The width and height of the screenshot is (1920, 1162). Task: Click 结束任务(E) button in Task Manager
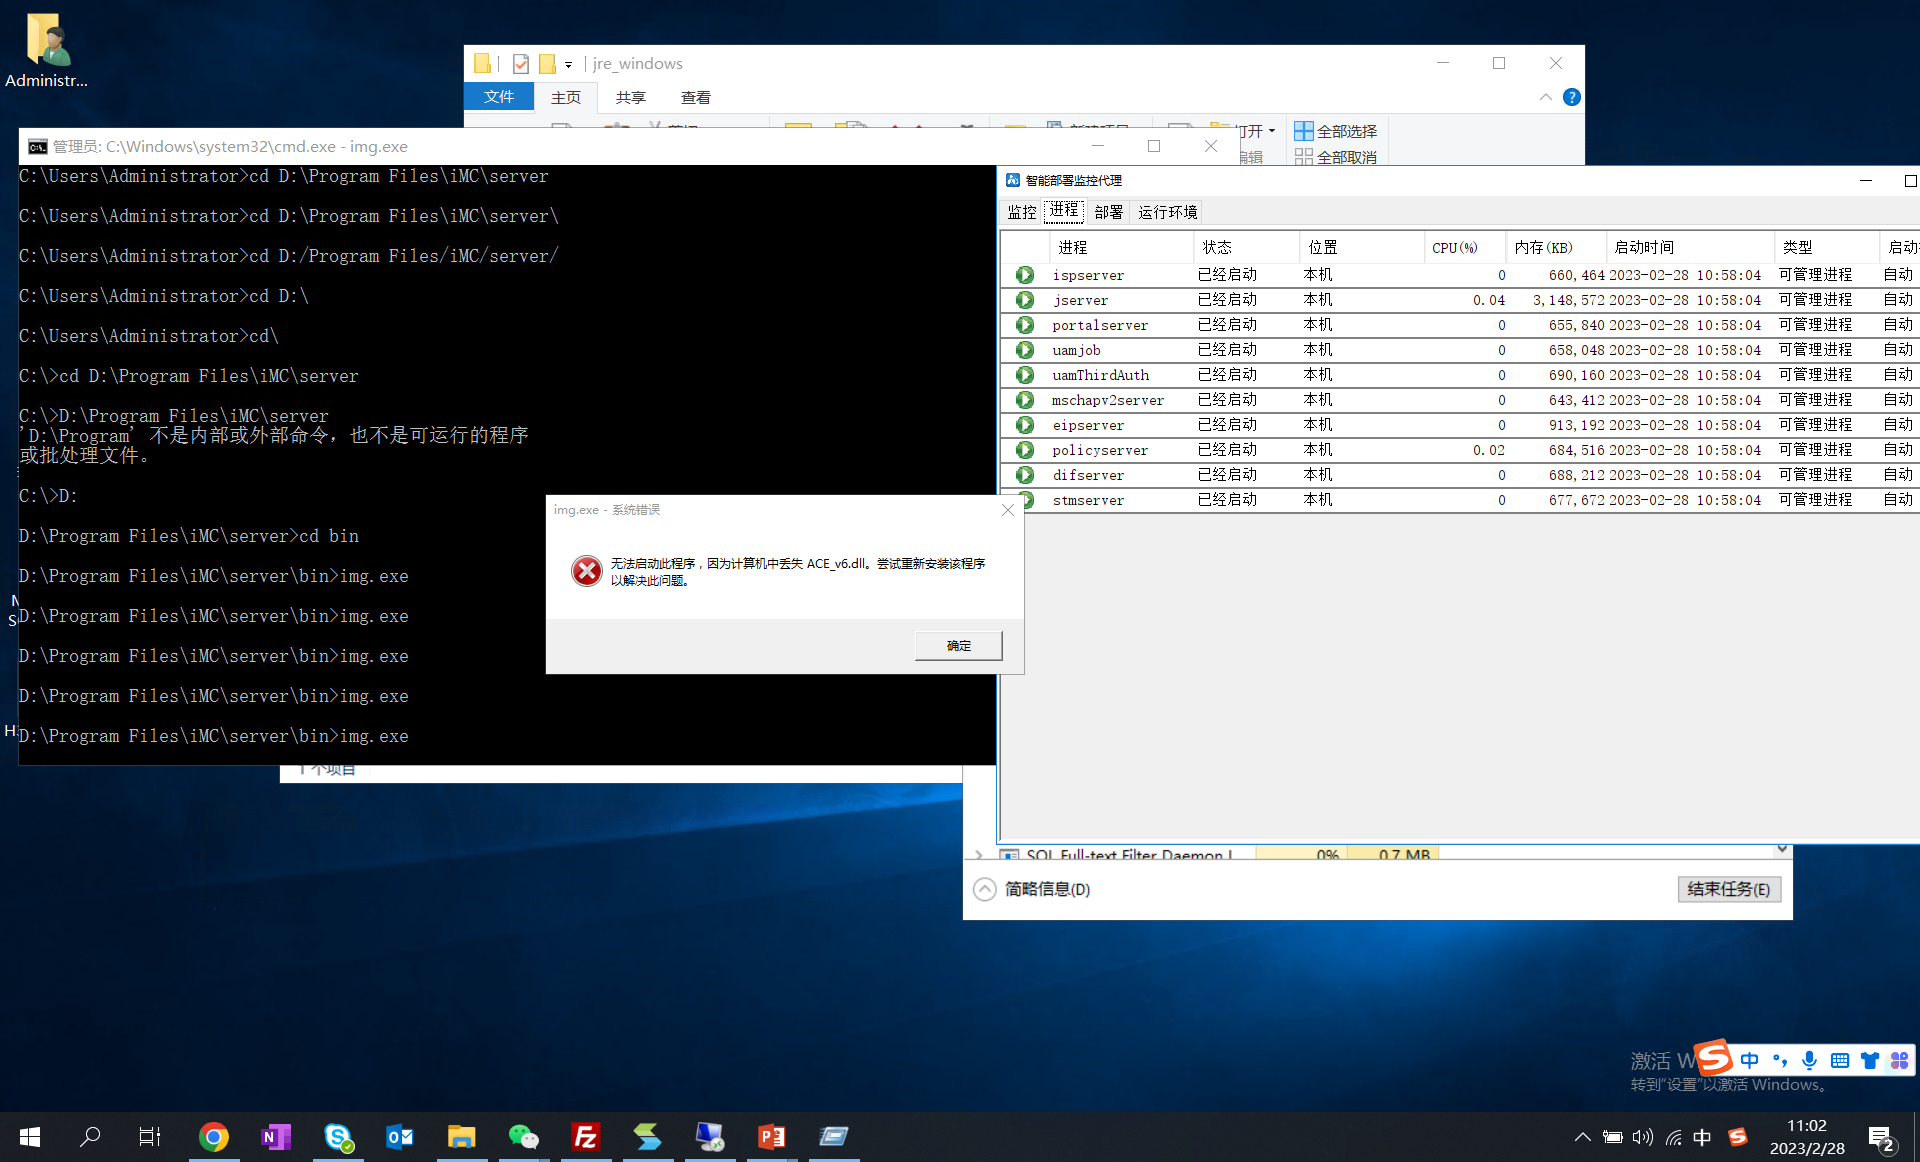coord(1728,889)
